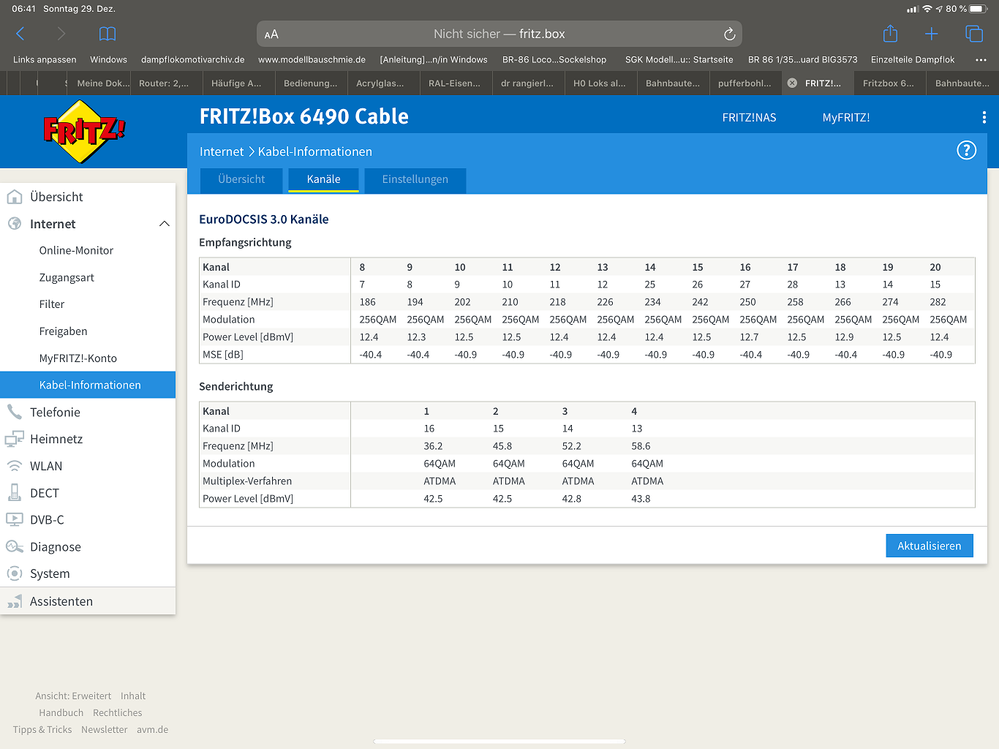
Task: Expand the Heimnetz sidebar section
Action: 56,439
